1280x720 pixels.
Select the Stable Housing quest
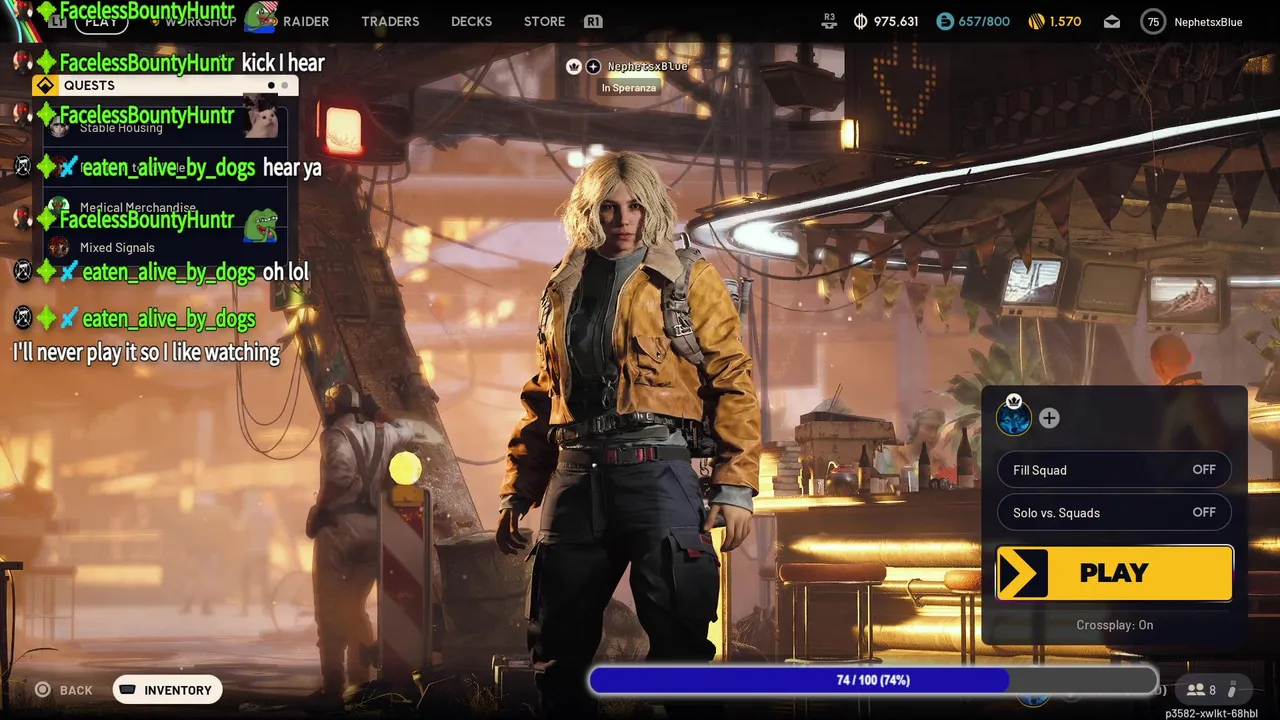[x=165, y=127]
